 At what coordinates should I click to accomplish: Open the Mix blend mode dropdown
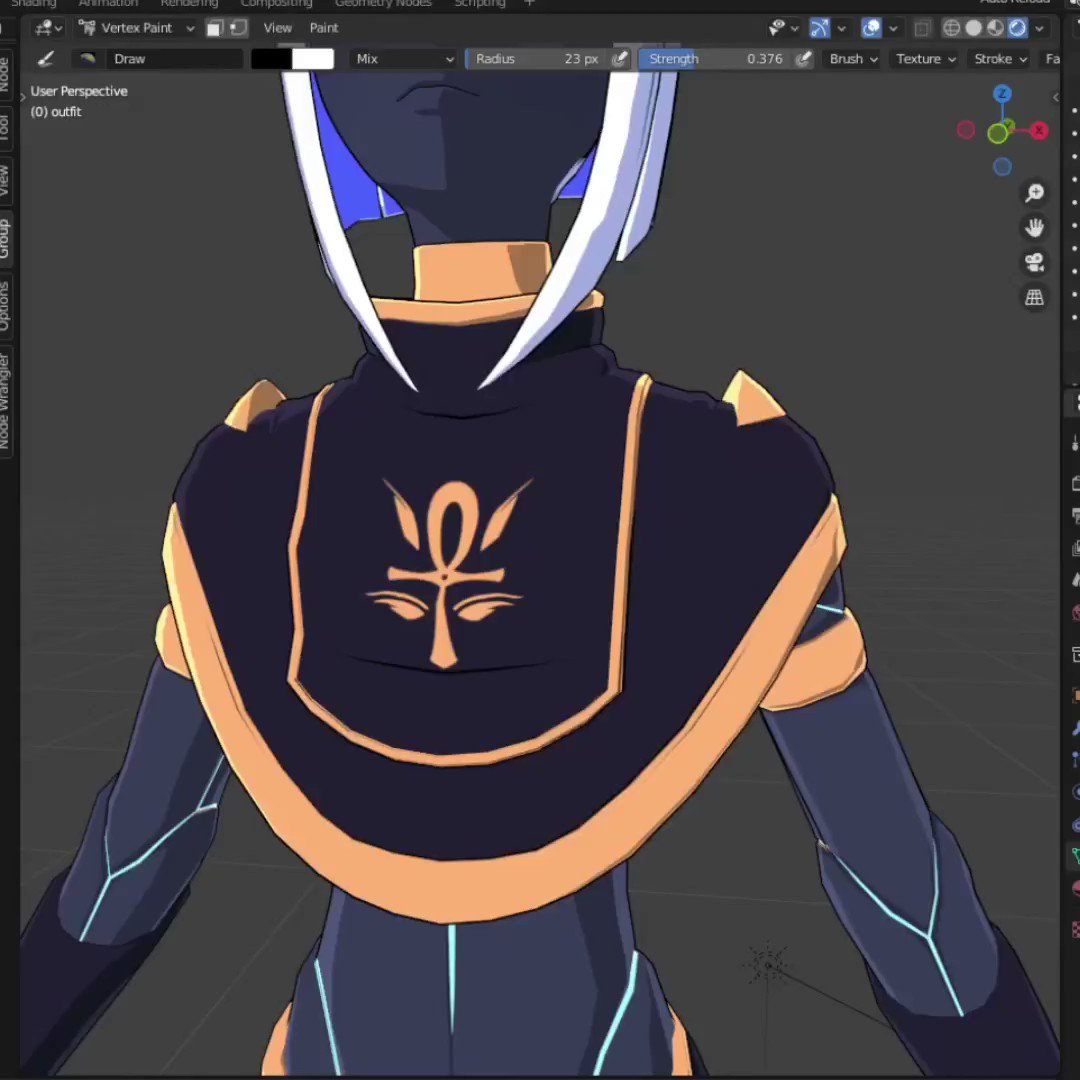coord(403,58)
